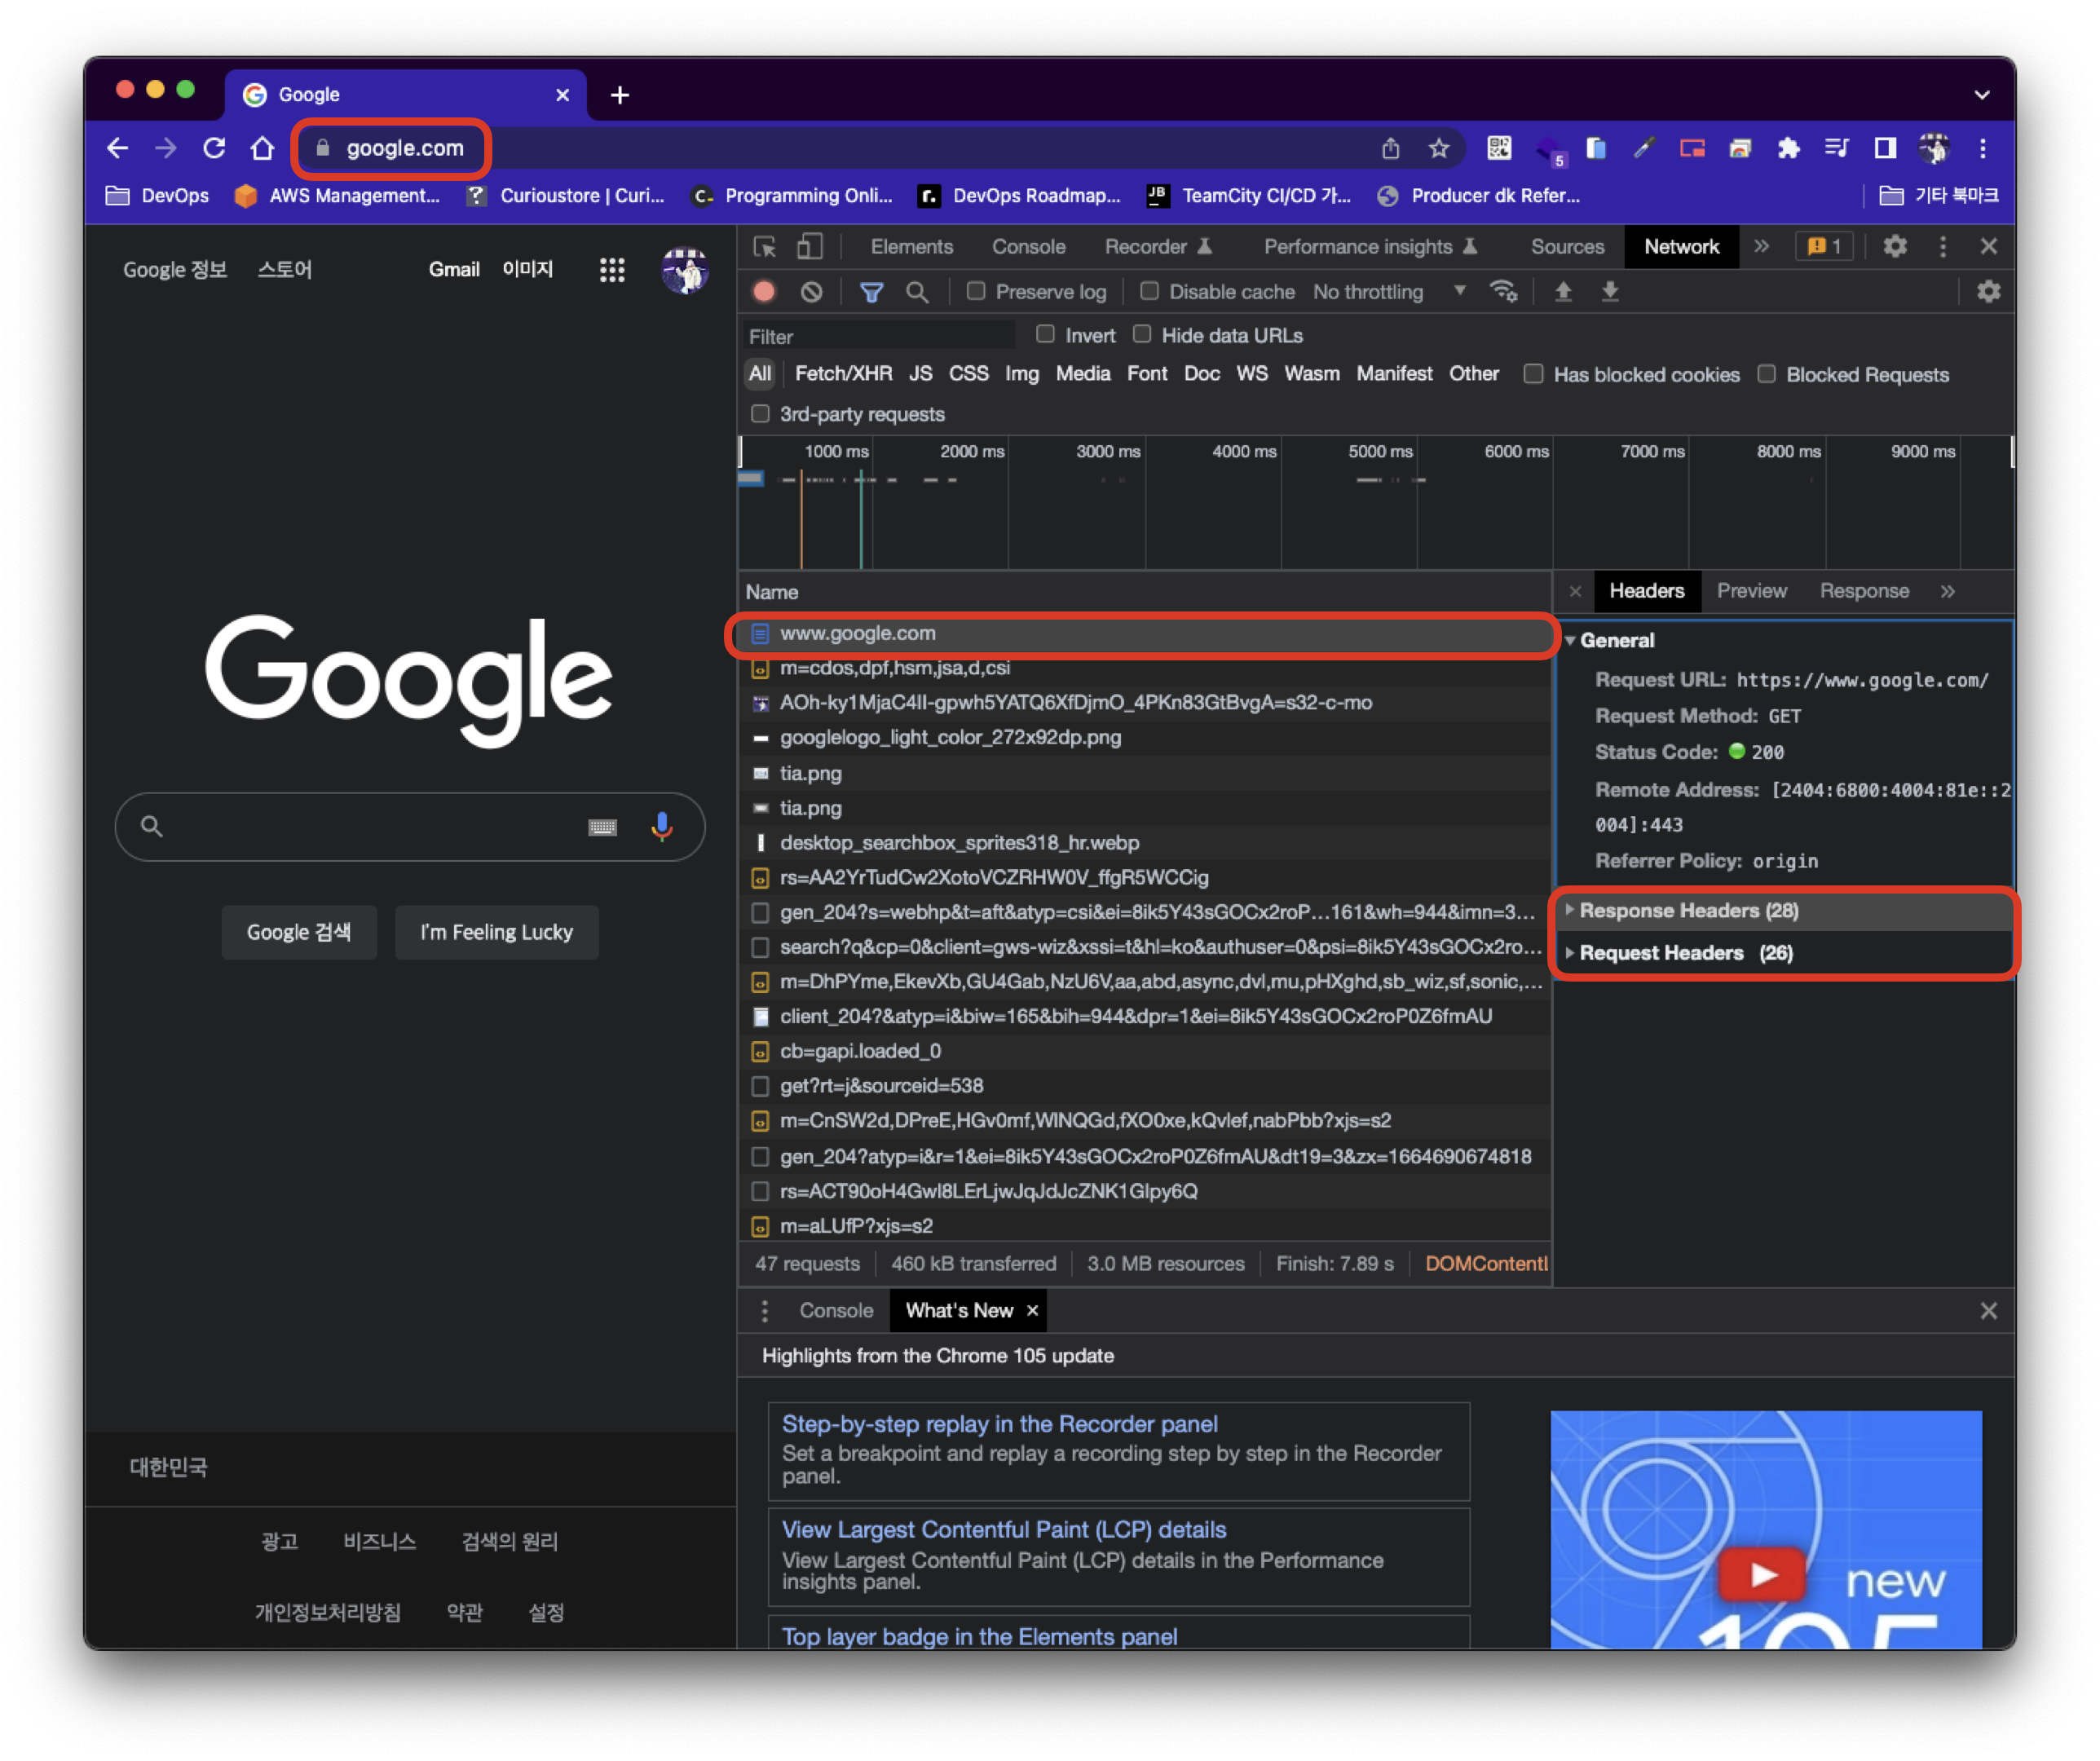The image size is (2100, 1761).
Task: Open the network search magnifier
Action: pyautogui.click(x=916, y=291)
